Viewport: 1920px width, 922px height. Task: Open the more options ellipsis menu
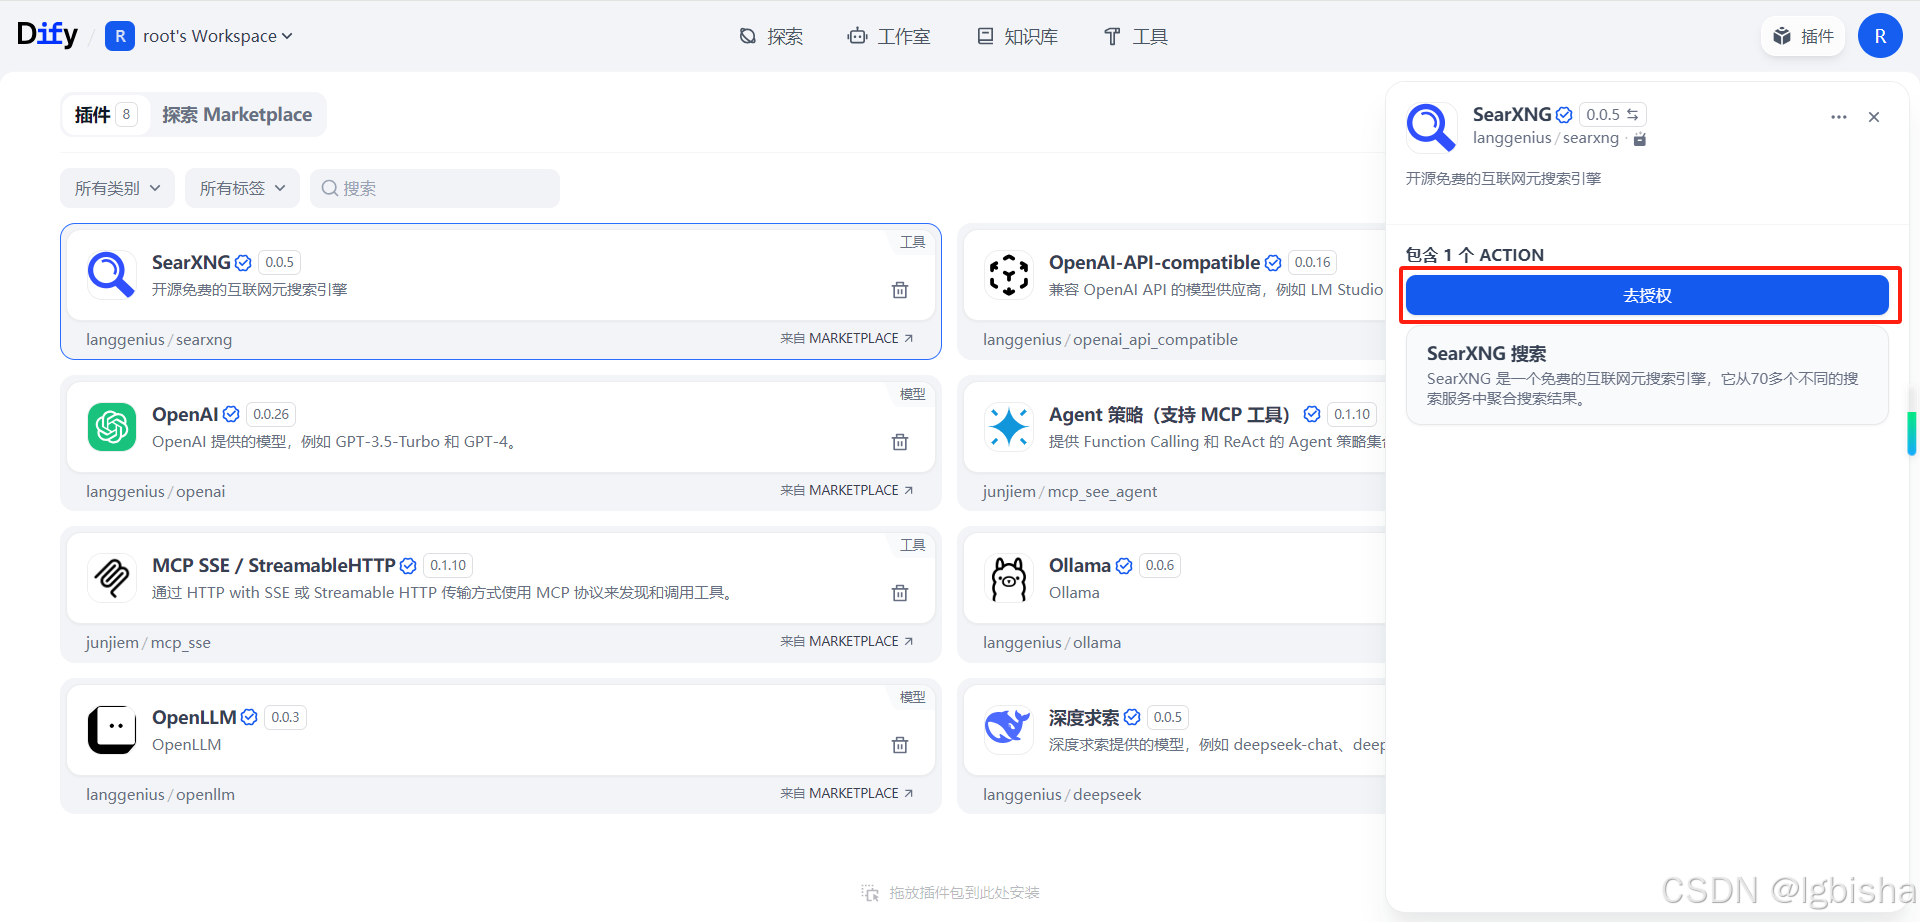[1838, 117]
